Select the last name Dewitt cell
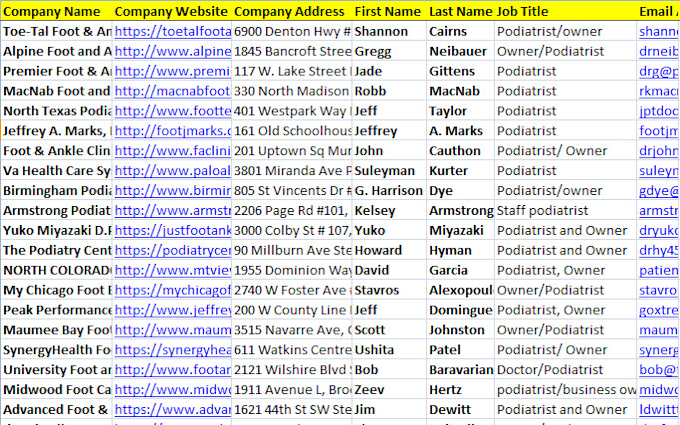 coord(461,409)
